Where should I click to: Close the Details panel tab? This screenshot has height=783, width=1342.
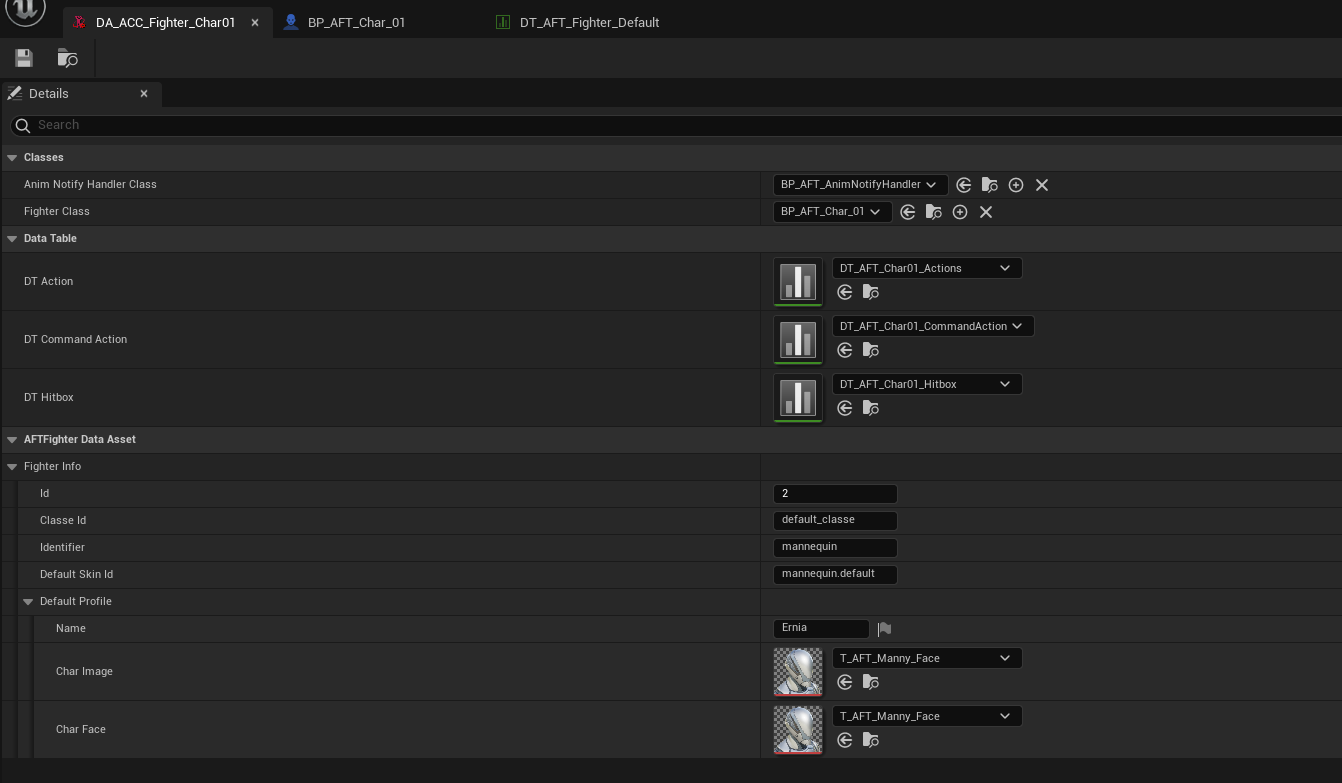pos(144,93)
